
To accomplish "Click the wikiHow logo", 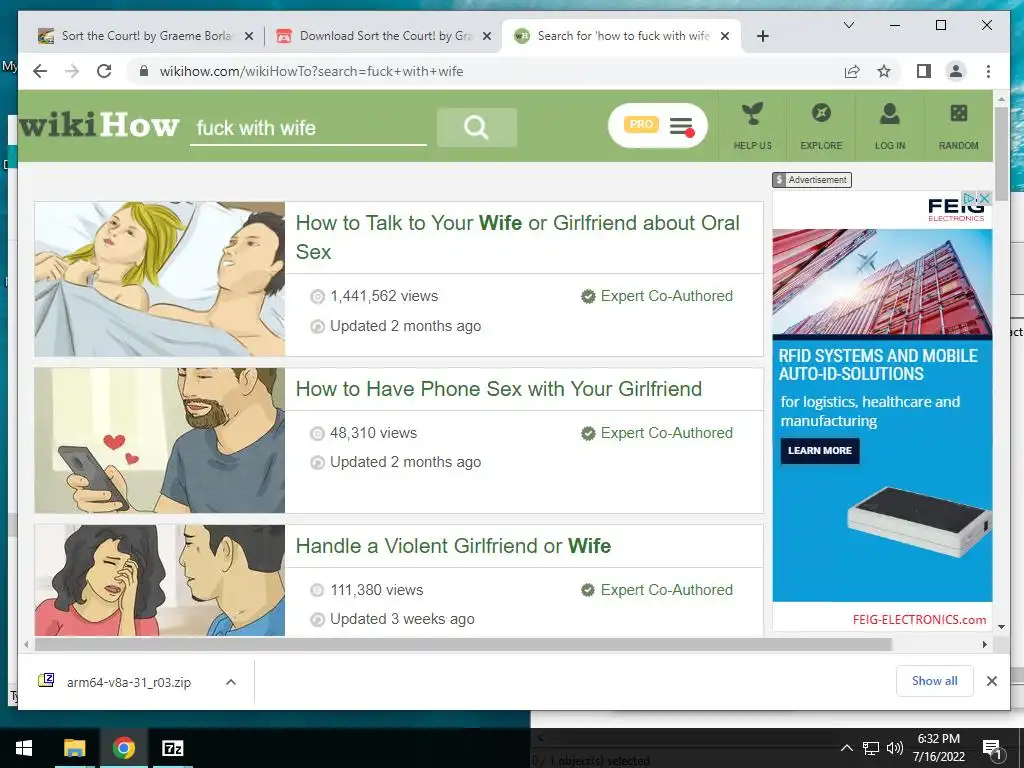I will (x=99, y=125).
